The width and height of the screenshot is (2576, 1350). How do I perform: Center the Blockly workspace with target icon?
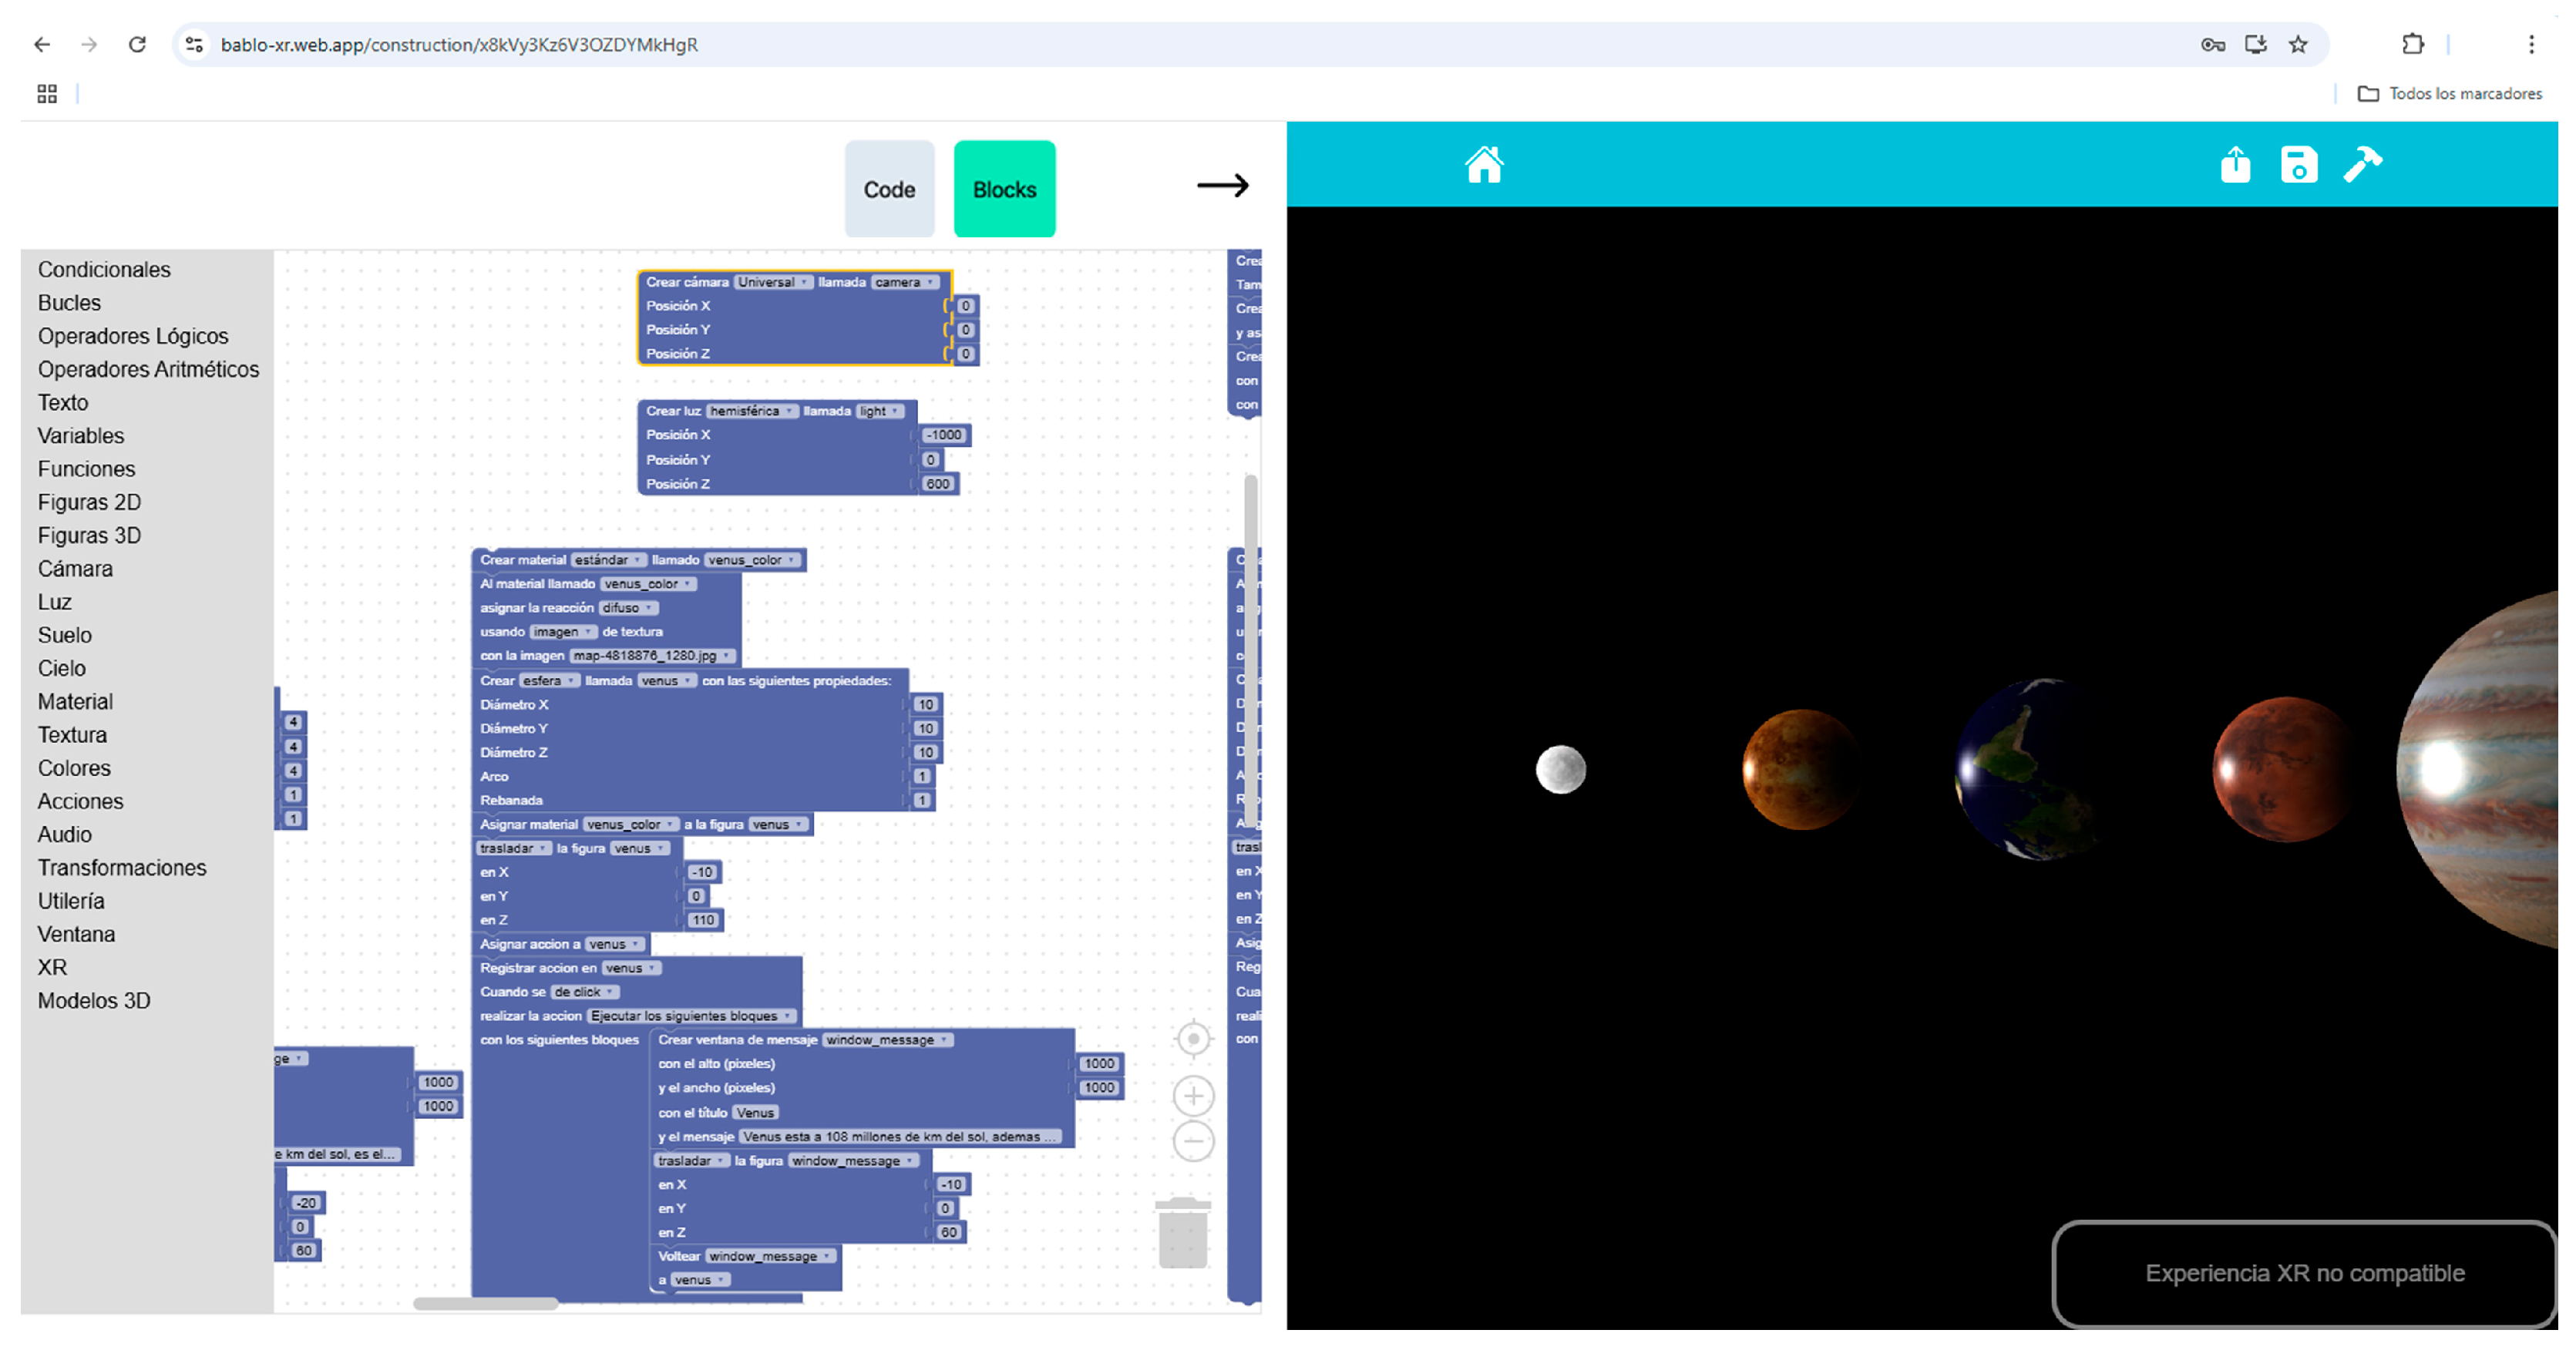tap(1193, 1040)
